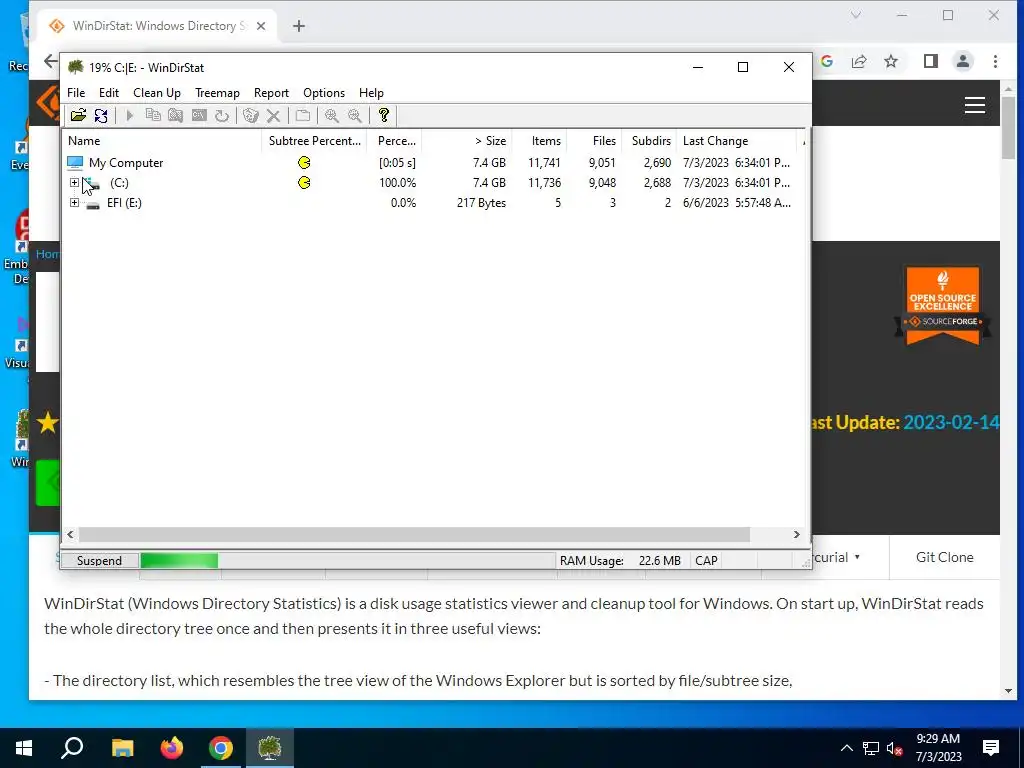Screen dimensions: 1024x768
Task: Click the horizontal scrollbar right arrow
Action: [x=797, y=534]
